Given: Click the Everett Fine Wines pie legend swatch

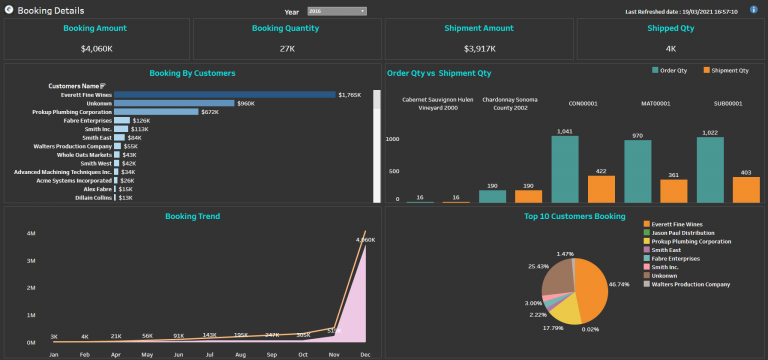Looking at the screenshot, I should pos(647,224).
